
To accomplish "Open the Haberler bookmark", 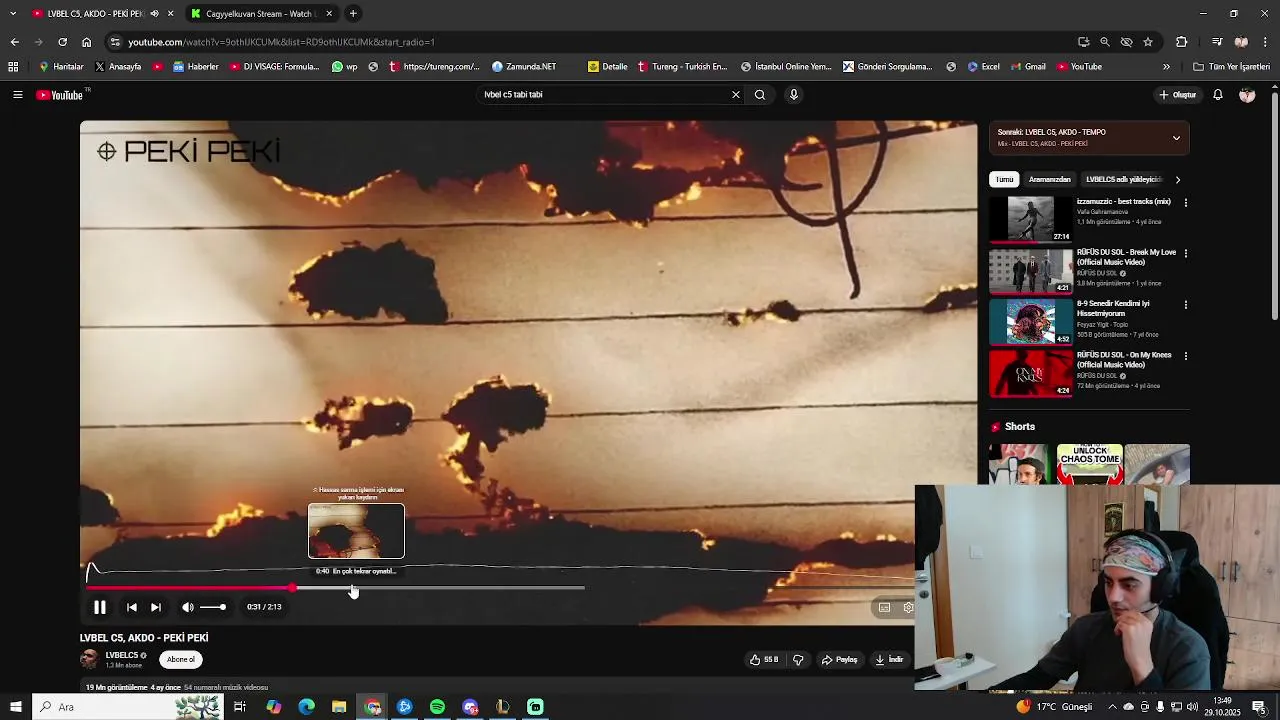I will (x=196, y=67).
